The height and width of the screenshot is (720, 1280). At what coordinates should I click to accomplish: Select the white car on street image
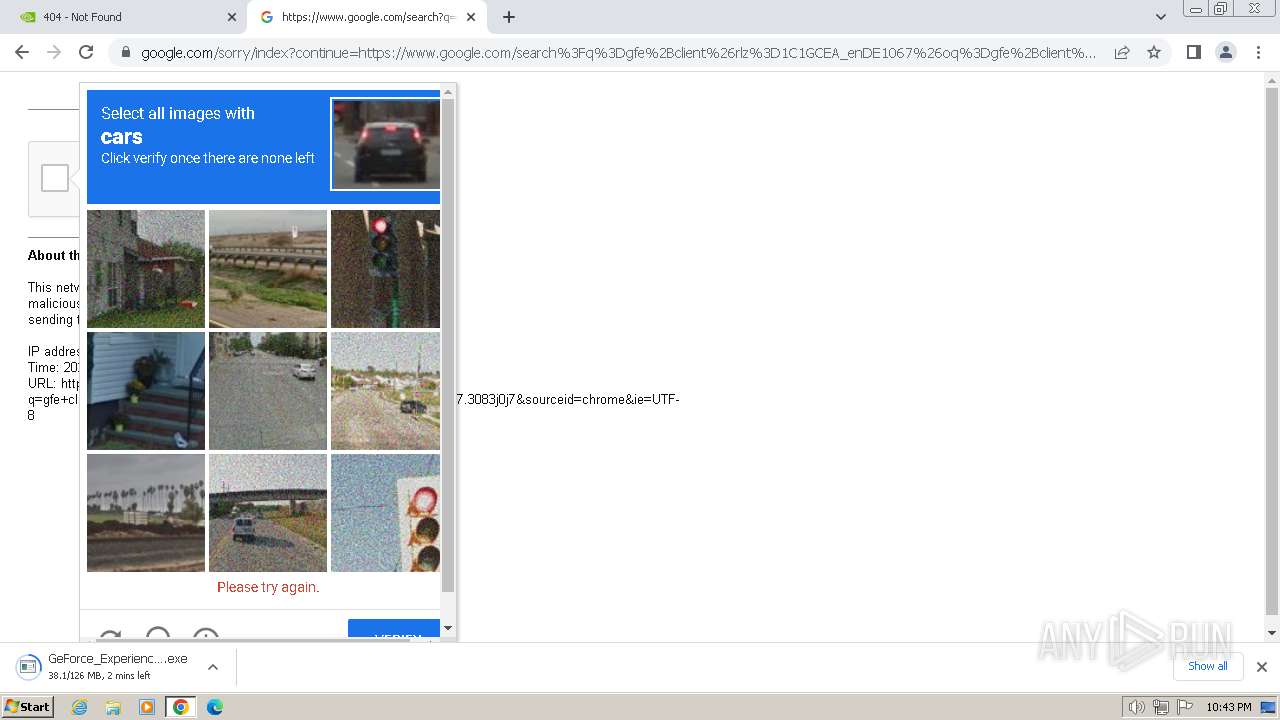point(268,391)
